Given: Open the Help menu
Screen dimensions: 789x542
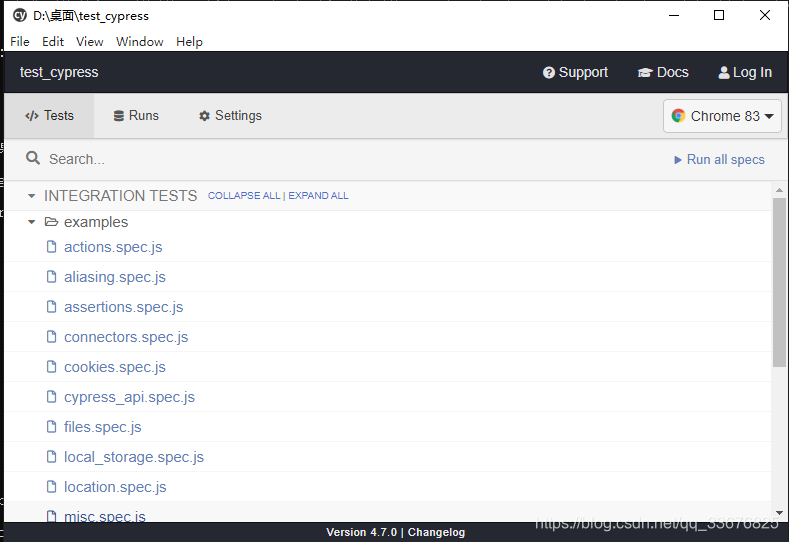Looking at the screenshot, I should click(x=189, y=42).
